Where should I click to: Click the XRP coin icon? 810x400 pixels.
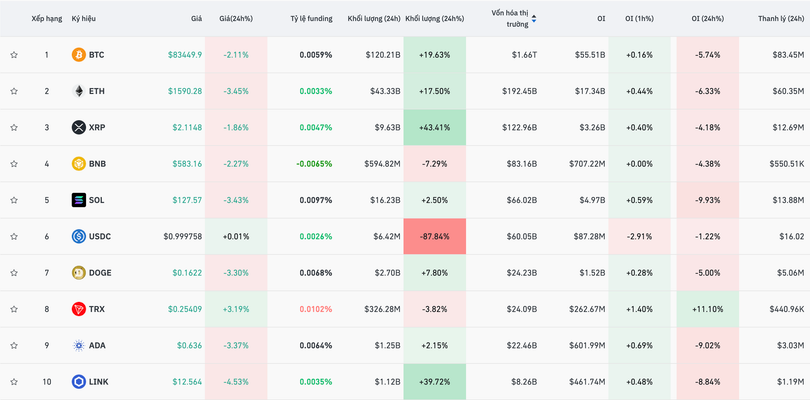coord(78,128)
